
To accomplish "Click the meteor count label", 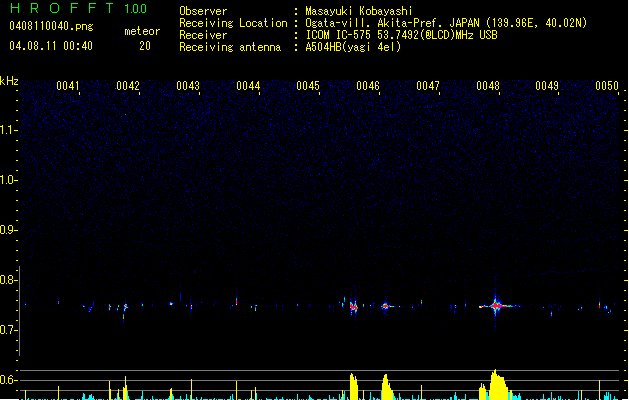I will [142, 31].
